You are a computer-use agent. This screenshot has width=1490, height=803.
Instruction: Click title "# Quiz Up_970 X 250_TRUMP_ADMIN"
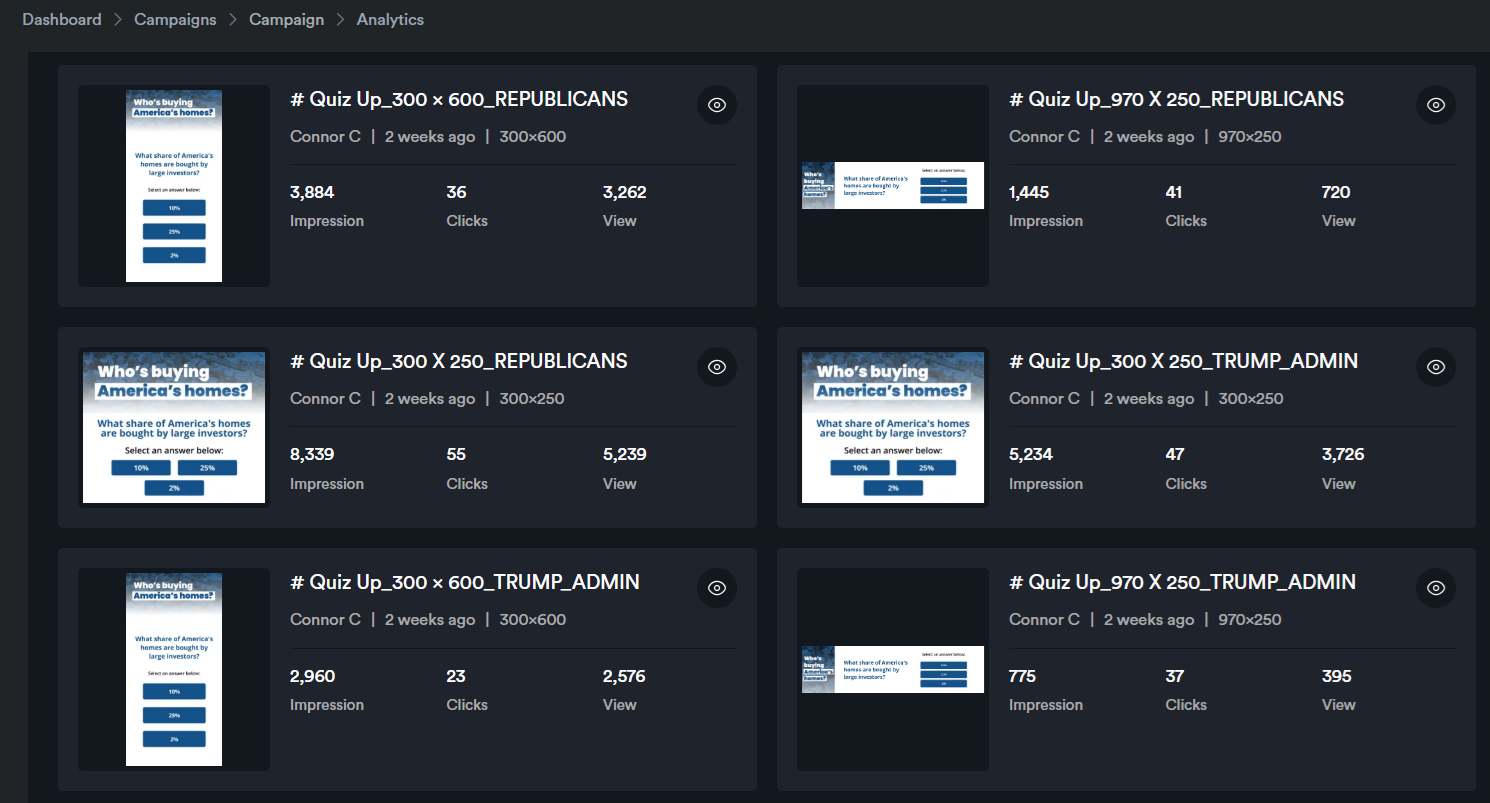[x=1182, y=582]
